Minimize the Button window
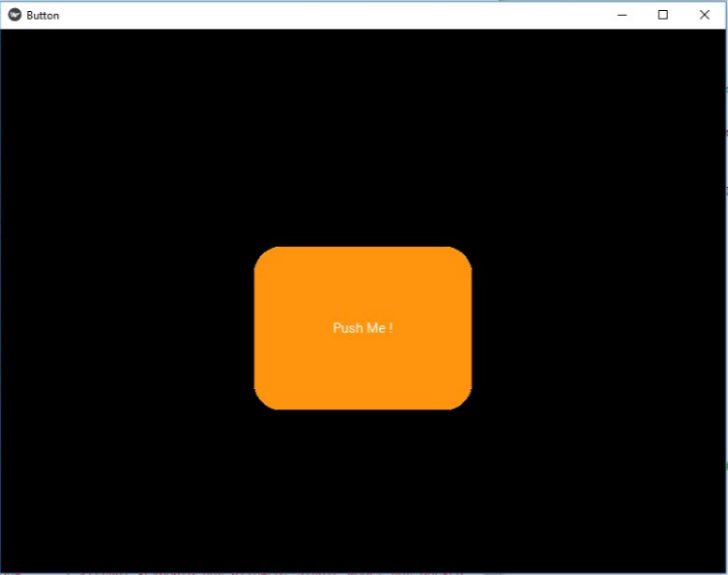The width and height of the screenshot is (728, 575). coord(622,15)
